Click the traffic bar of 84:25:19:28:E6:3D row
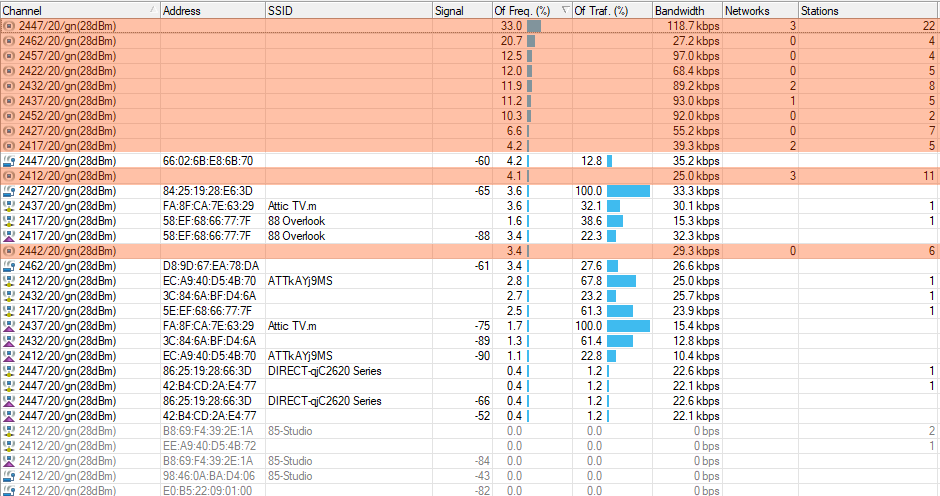Screen dimensions: 940x496 coord(628,191)
